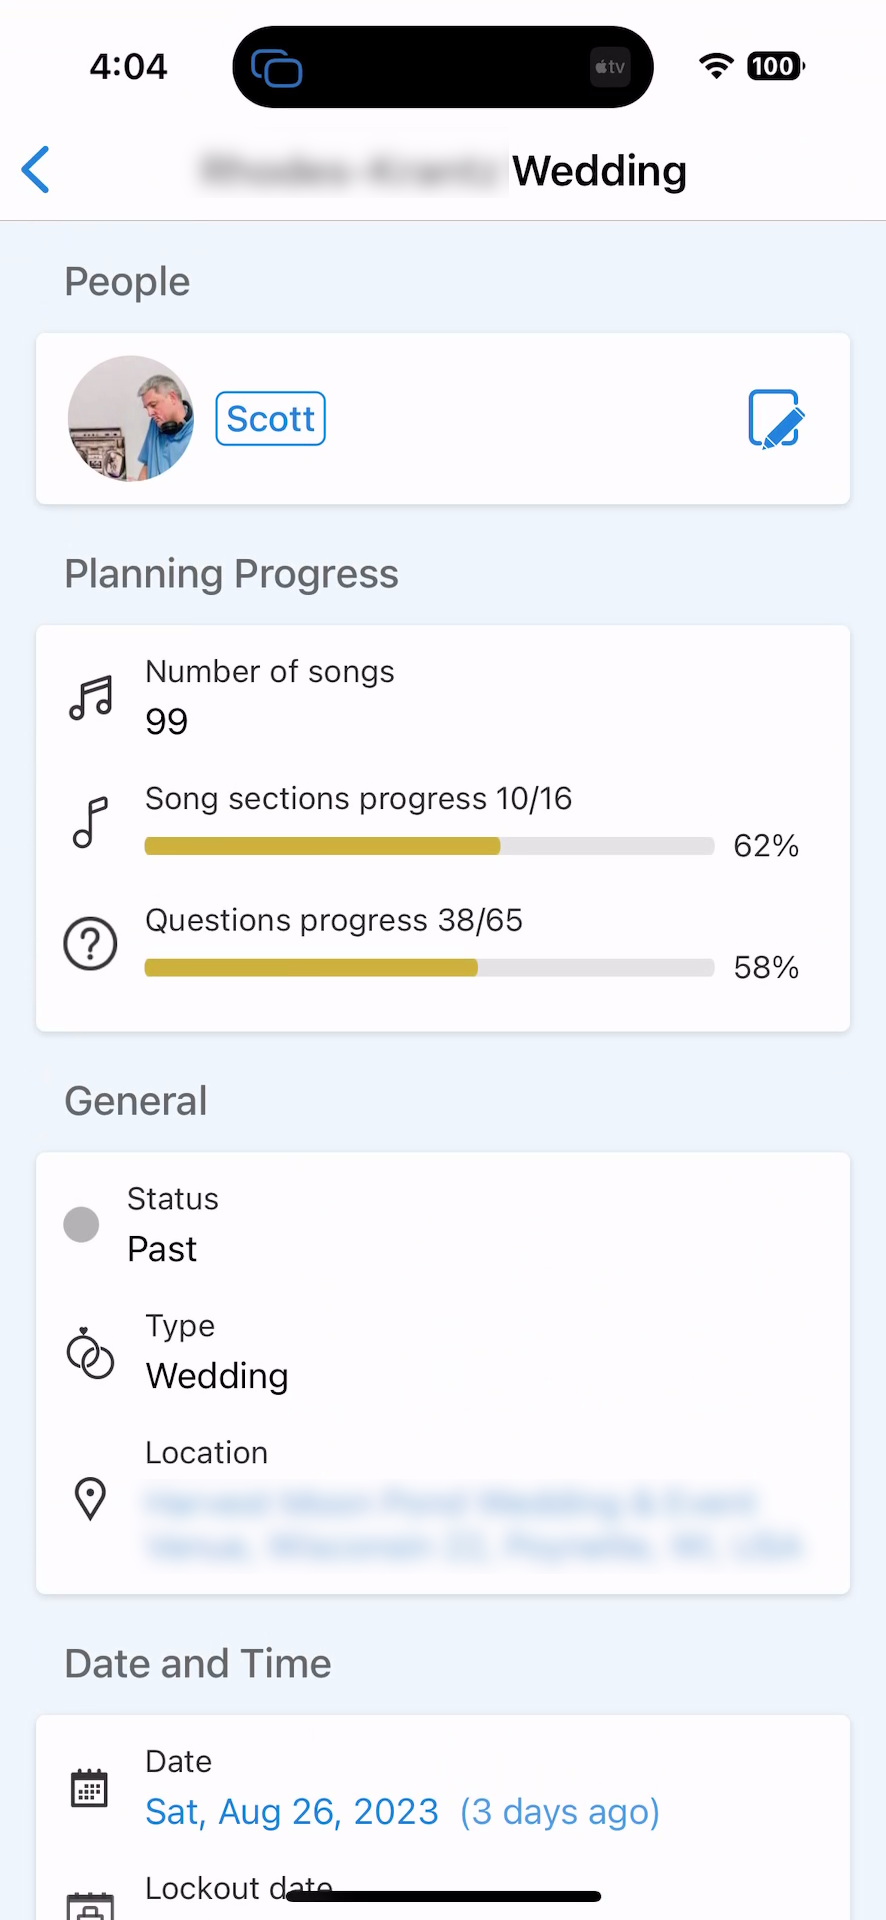This screenshot has height=1920, width=886.
Task: Tap the back arrow in header
Action: [x=36, y=170]
